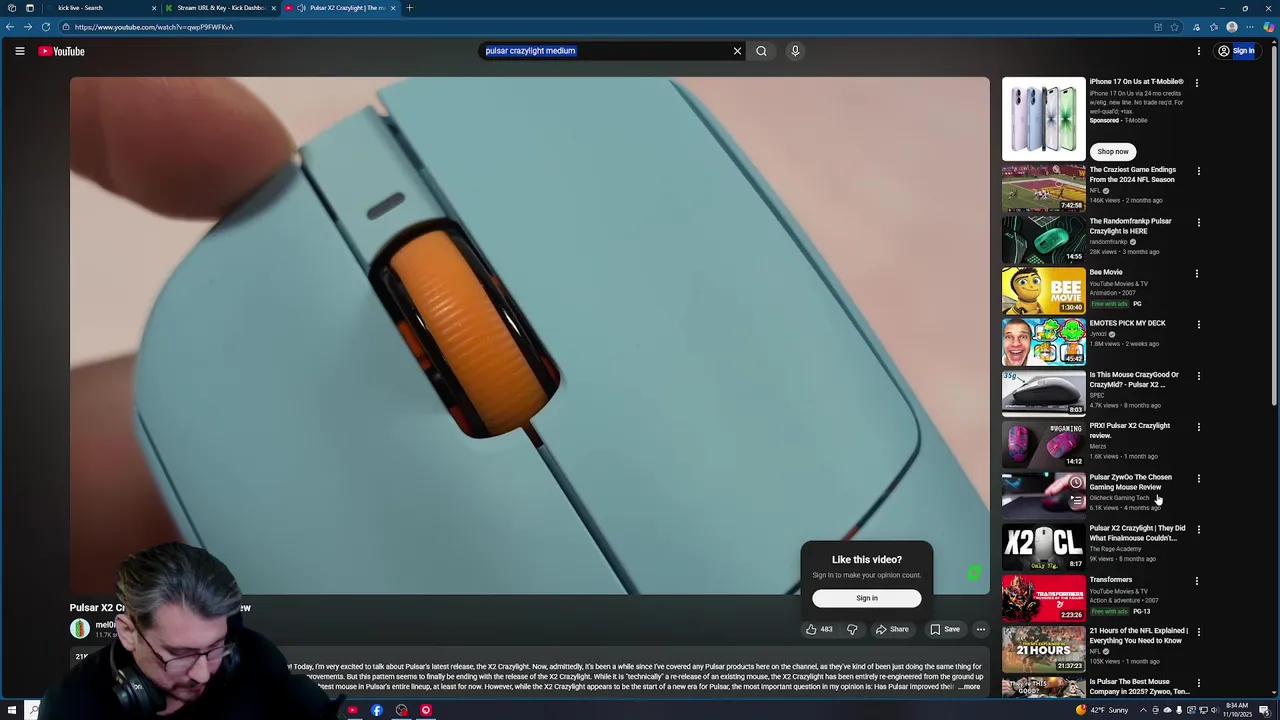Open Is This Mouse CrazyGood or CrazyMid video

coord(1134,380)
